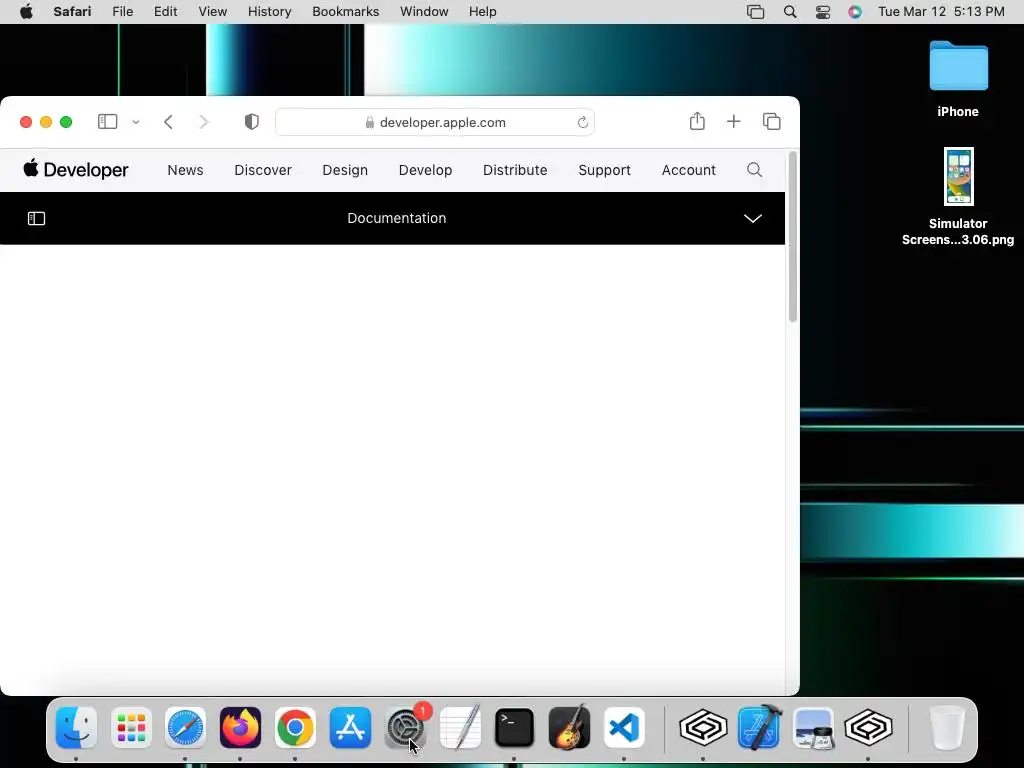
Task: Open the Apple menu
Action: click(x=26, y=12)
